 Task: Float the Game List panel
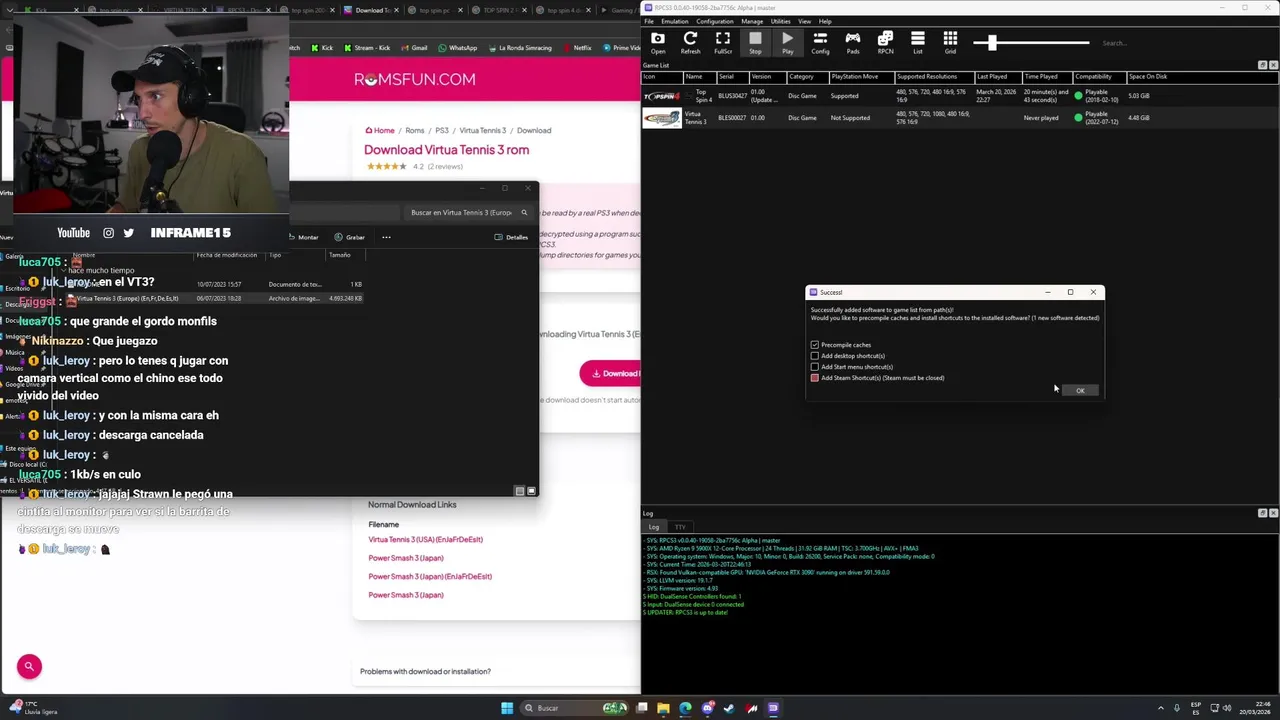click(1262, 65)
